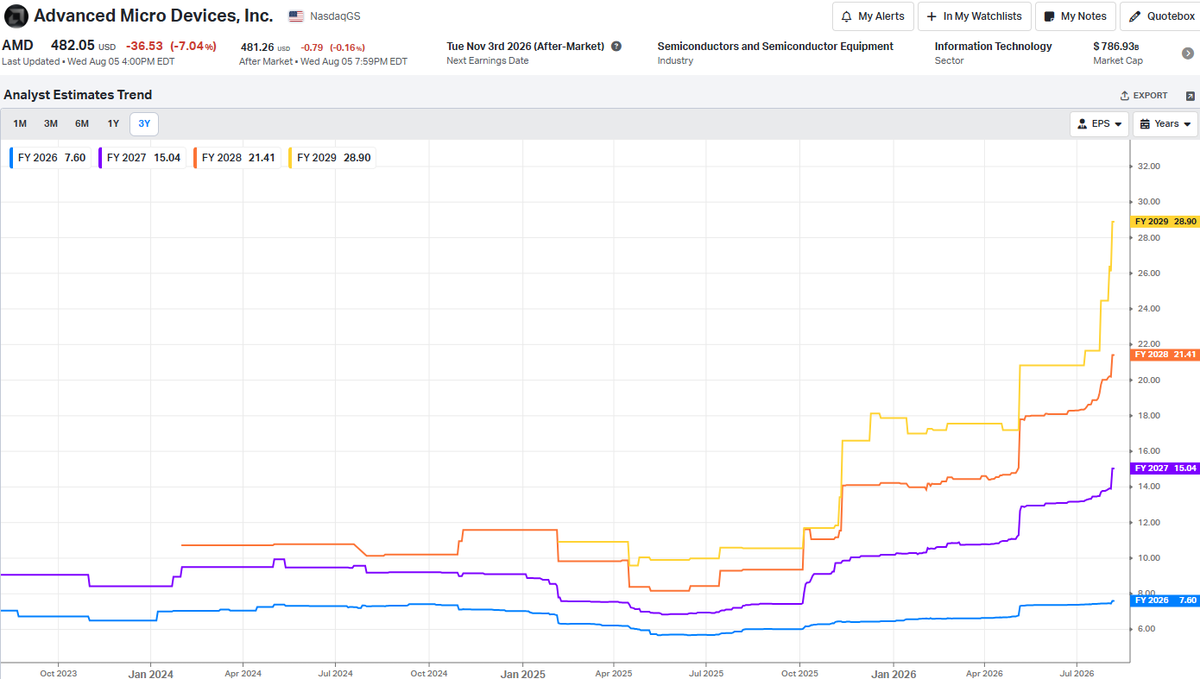Click the NasdaqGS exchange label
The height and width of the screenshot is (679, 1200).
(335, 17)
